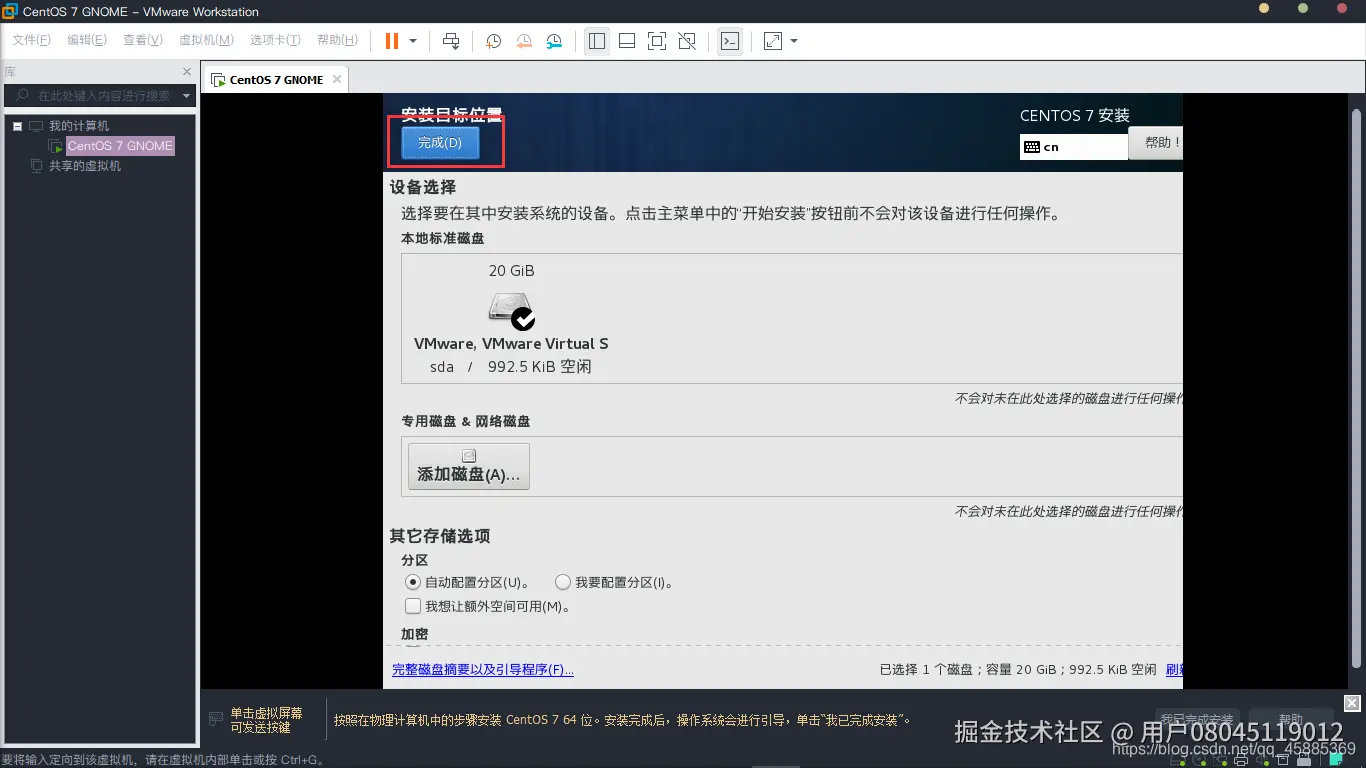
Task: Open the library search filter dropdown arrow
Action: click(x=186, y=96)
